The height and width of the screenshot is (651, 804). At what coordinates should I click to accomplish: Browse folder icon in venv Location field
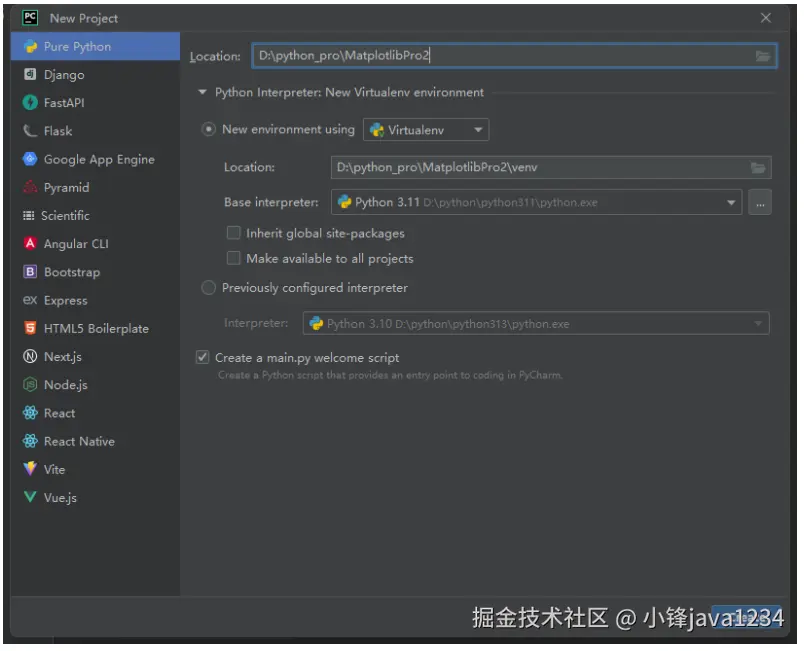pyautogui.click(x=758, y=168)
